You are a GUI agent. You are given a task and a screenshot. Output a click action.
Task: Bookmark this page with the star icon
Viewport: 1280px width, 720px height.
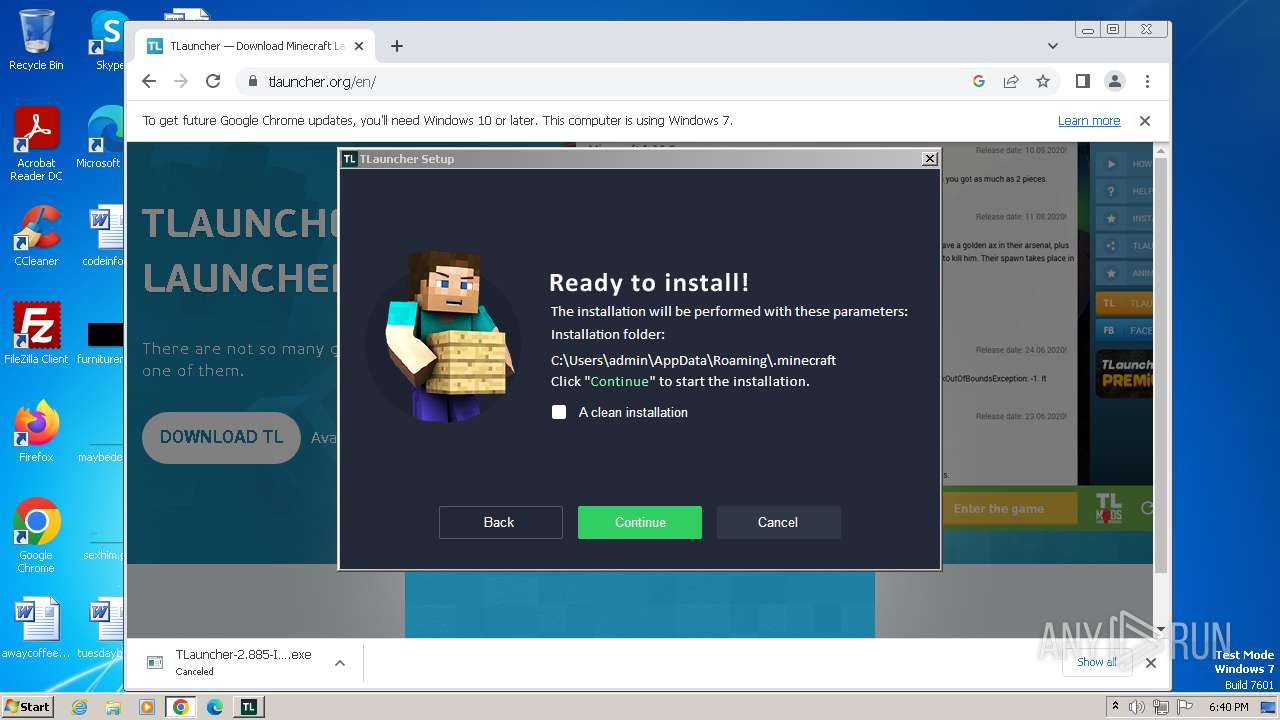1043,81
